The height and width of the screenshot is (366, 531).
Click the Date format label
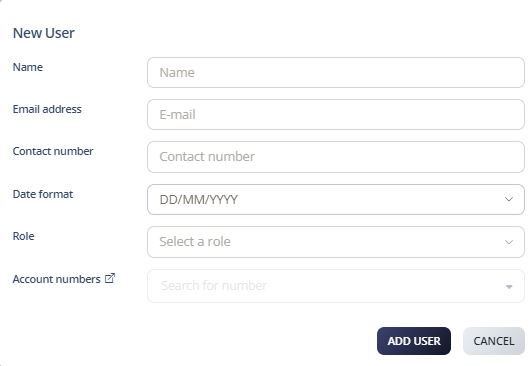pyautogui.click(x=43, y=194)
